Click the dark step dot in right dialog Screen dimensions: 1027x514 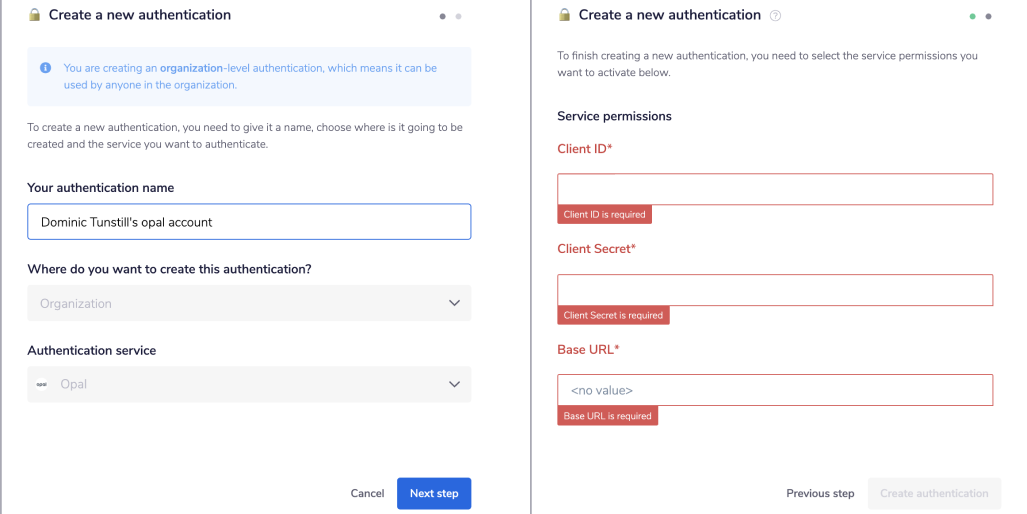tap(988, 16)
